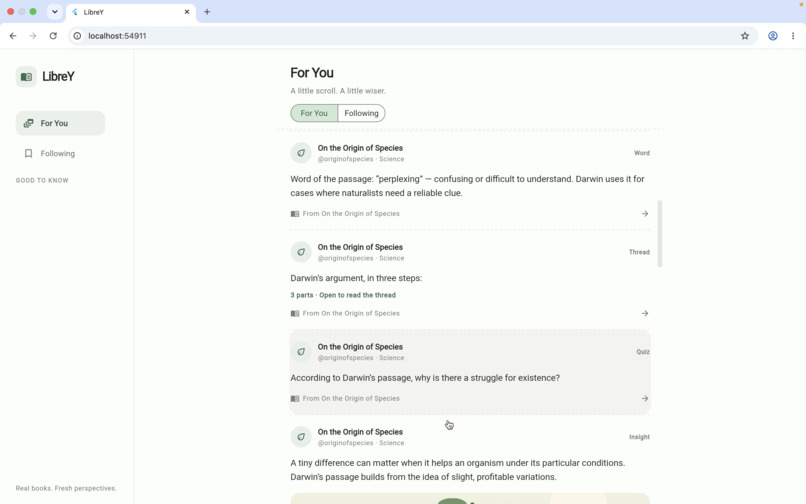The image size is (806, 504).
Task: Click the feed's vertical scrollbar thumb
Action: 660,234
